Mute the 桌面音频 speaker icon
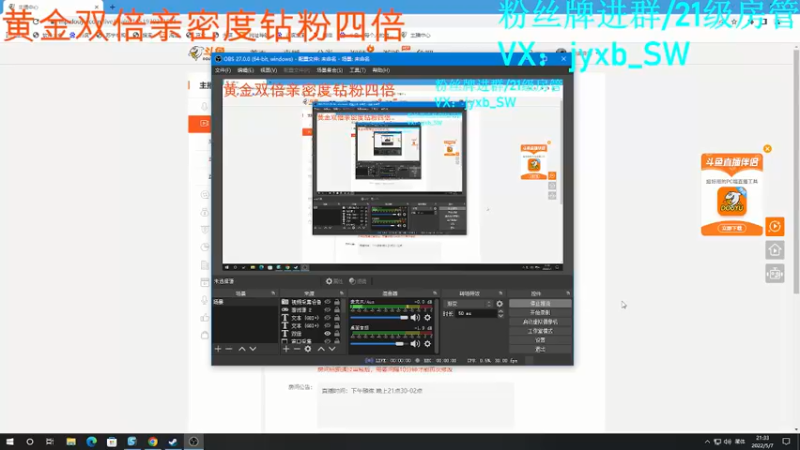This screenshot has width=800, height=450. tap(415, 344)
